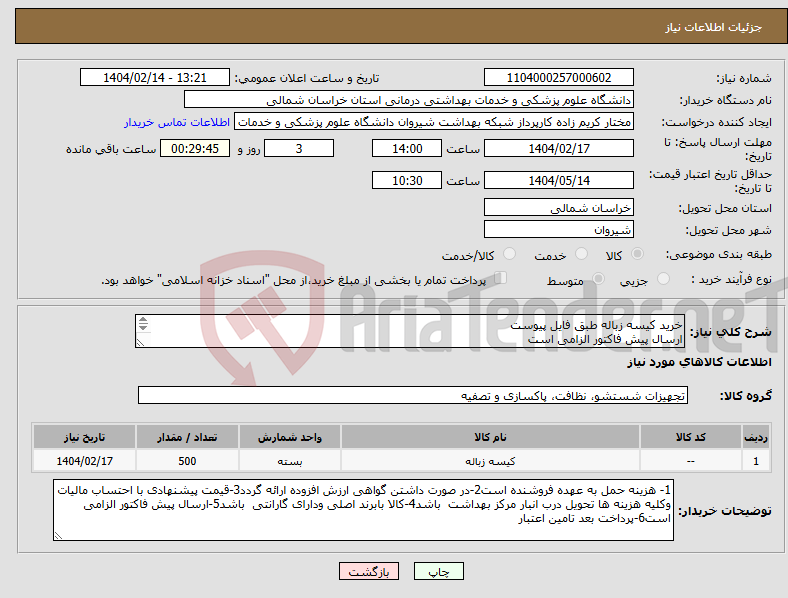The height and width of the screenshot is (598, 788).
Task: Click the general need description textarea
Action: 410,332
